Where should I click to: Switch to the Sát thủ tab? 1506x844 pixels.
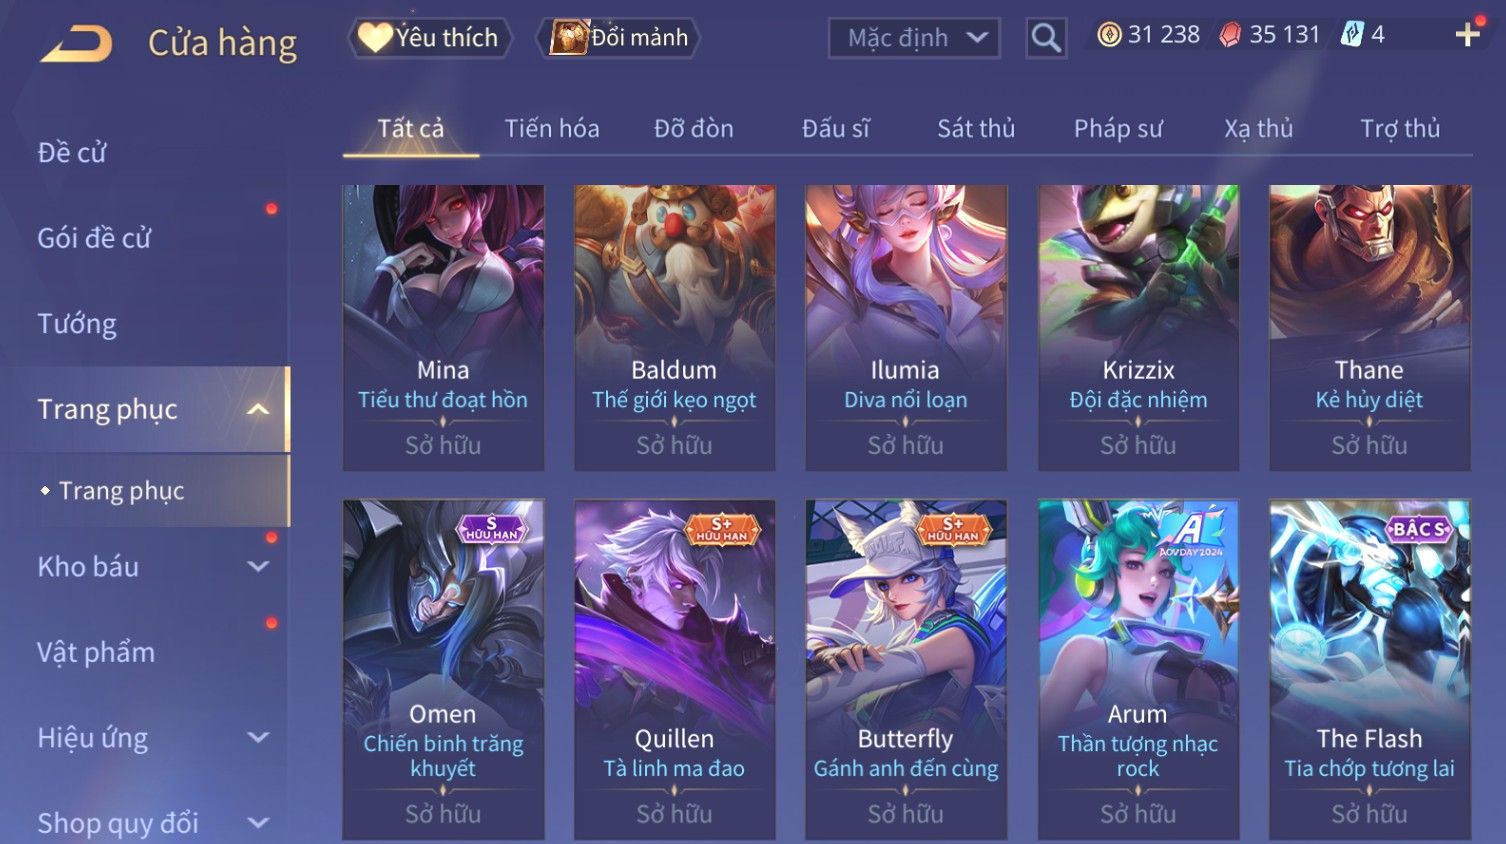pyautogui.click(x=975, y=129)
